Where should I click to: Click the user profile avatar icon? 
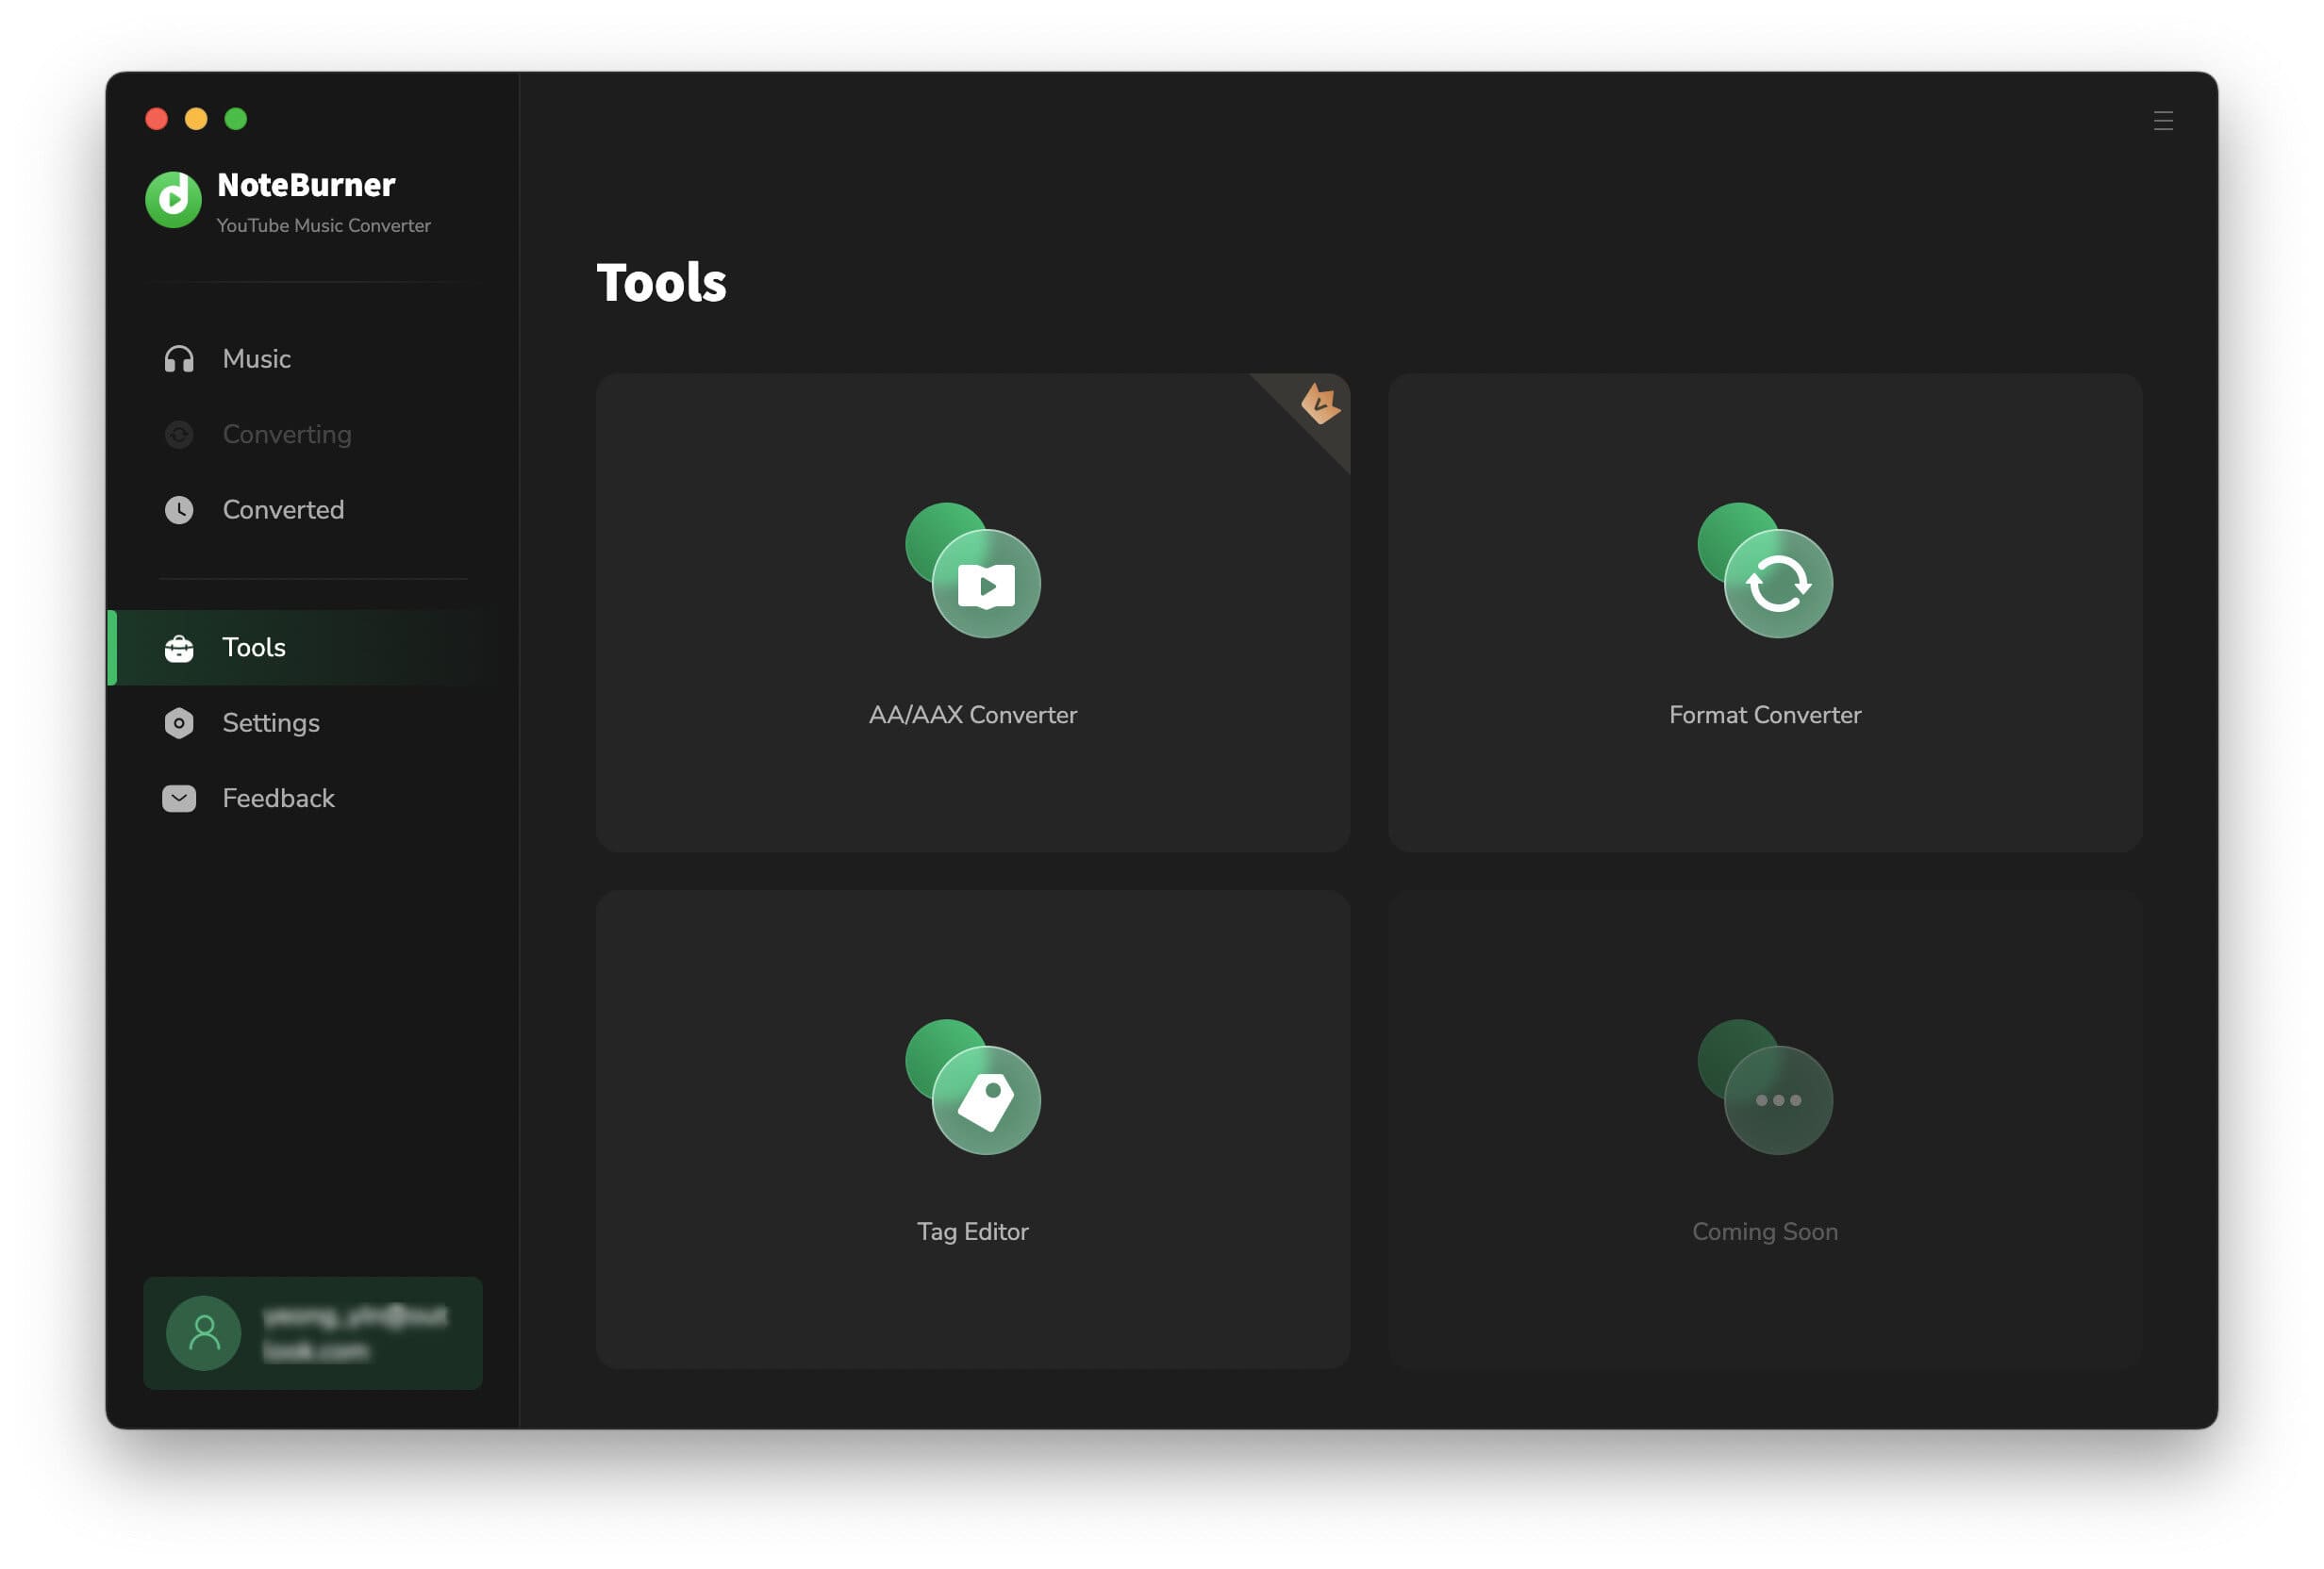coord(204,1332)
